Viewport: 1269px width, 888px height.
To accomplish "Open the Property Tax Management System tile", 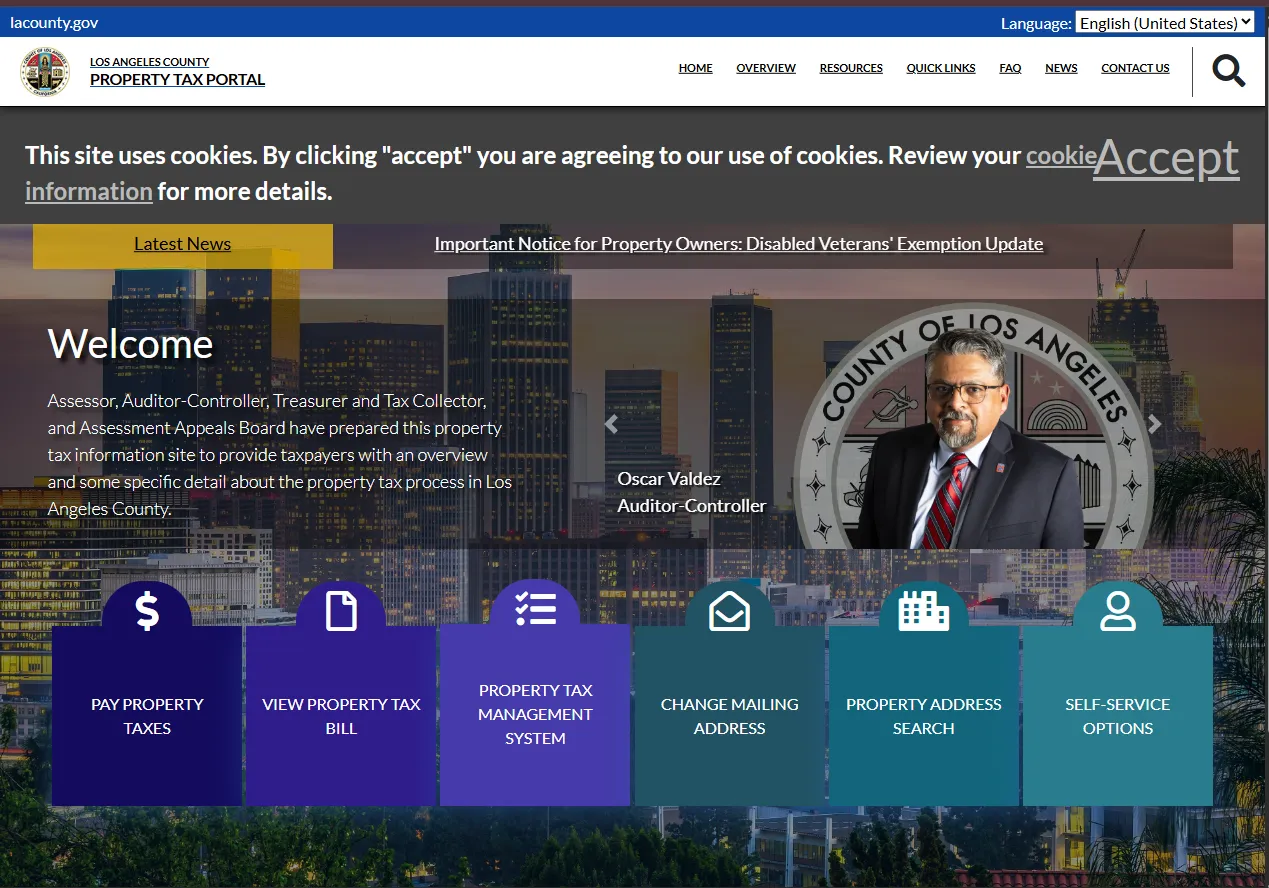I will click(x=535, y=714).
